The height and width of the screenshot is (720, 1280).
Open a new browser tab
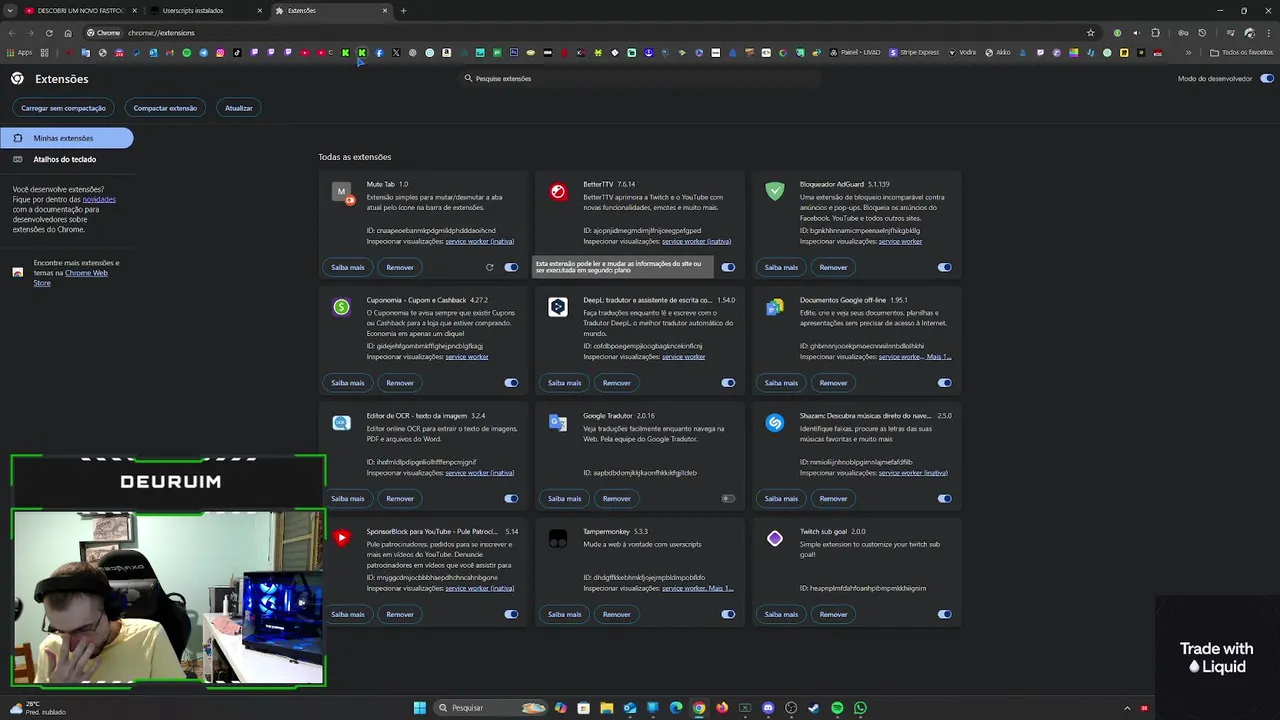[403, 11]
